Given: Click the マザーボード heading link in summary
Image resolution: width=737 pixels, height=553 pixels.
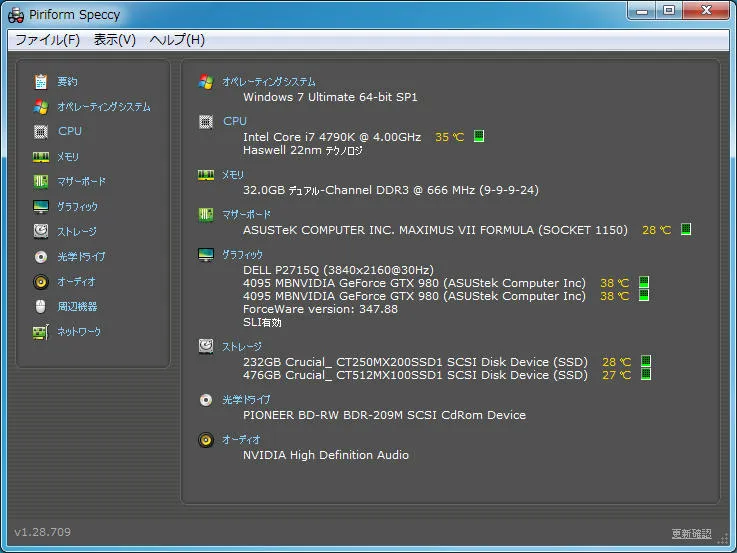Looking at the screenshot, I should click(x=246, y=215).
